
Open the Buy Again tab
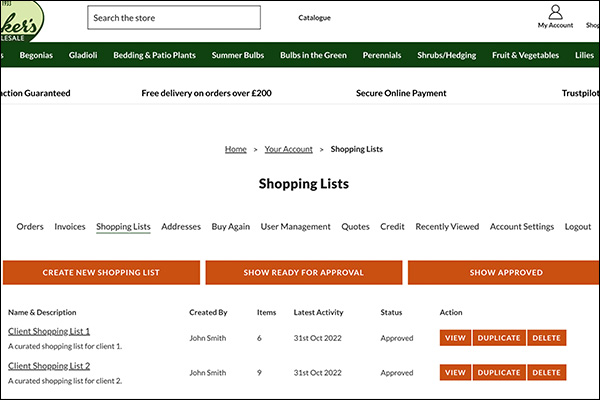pos(231,227)
